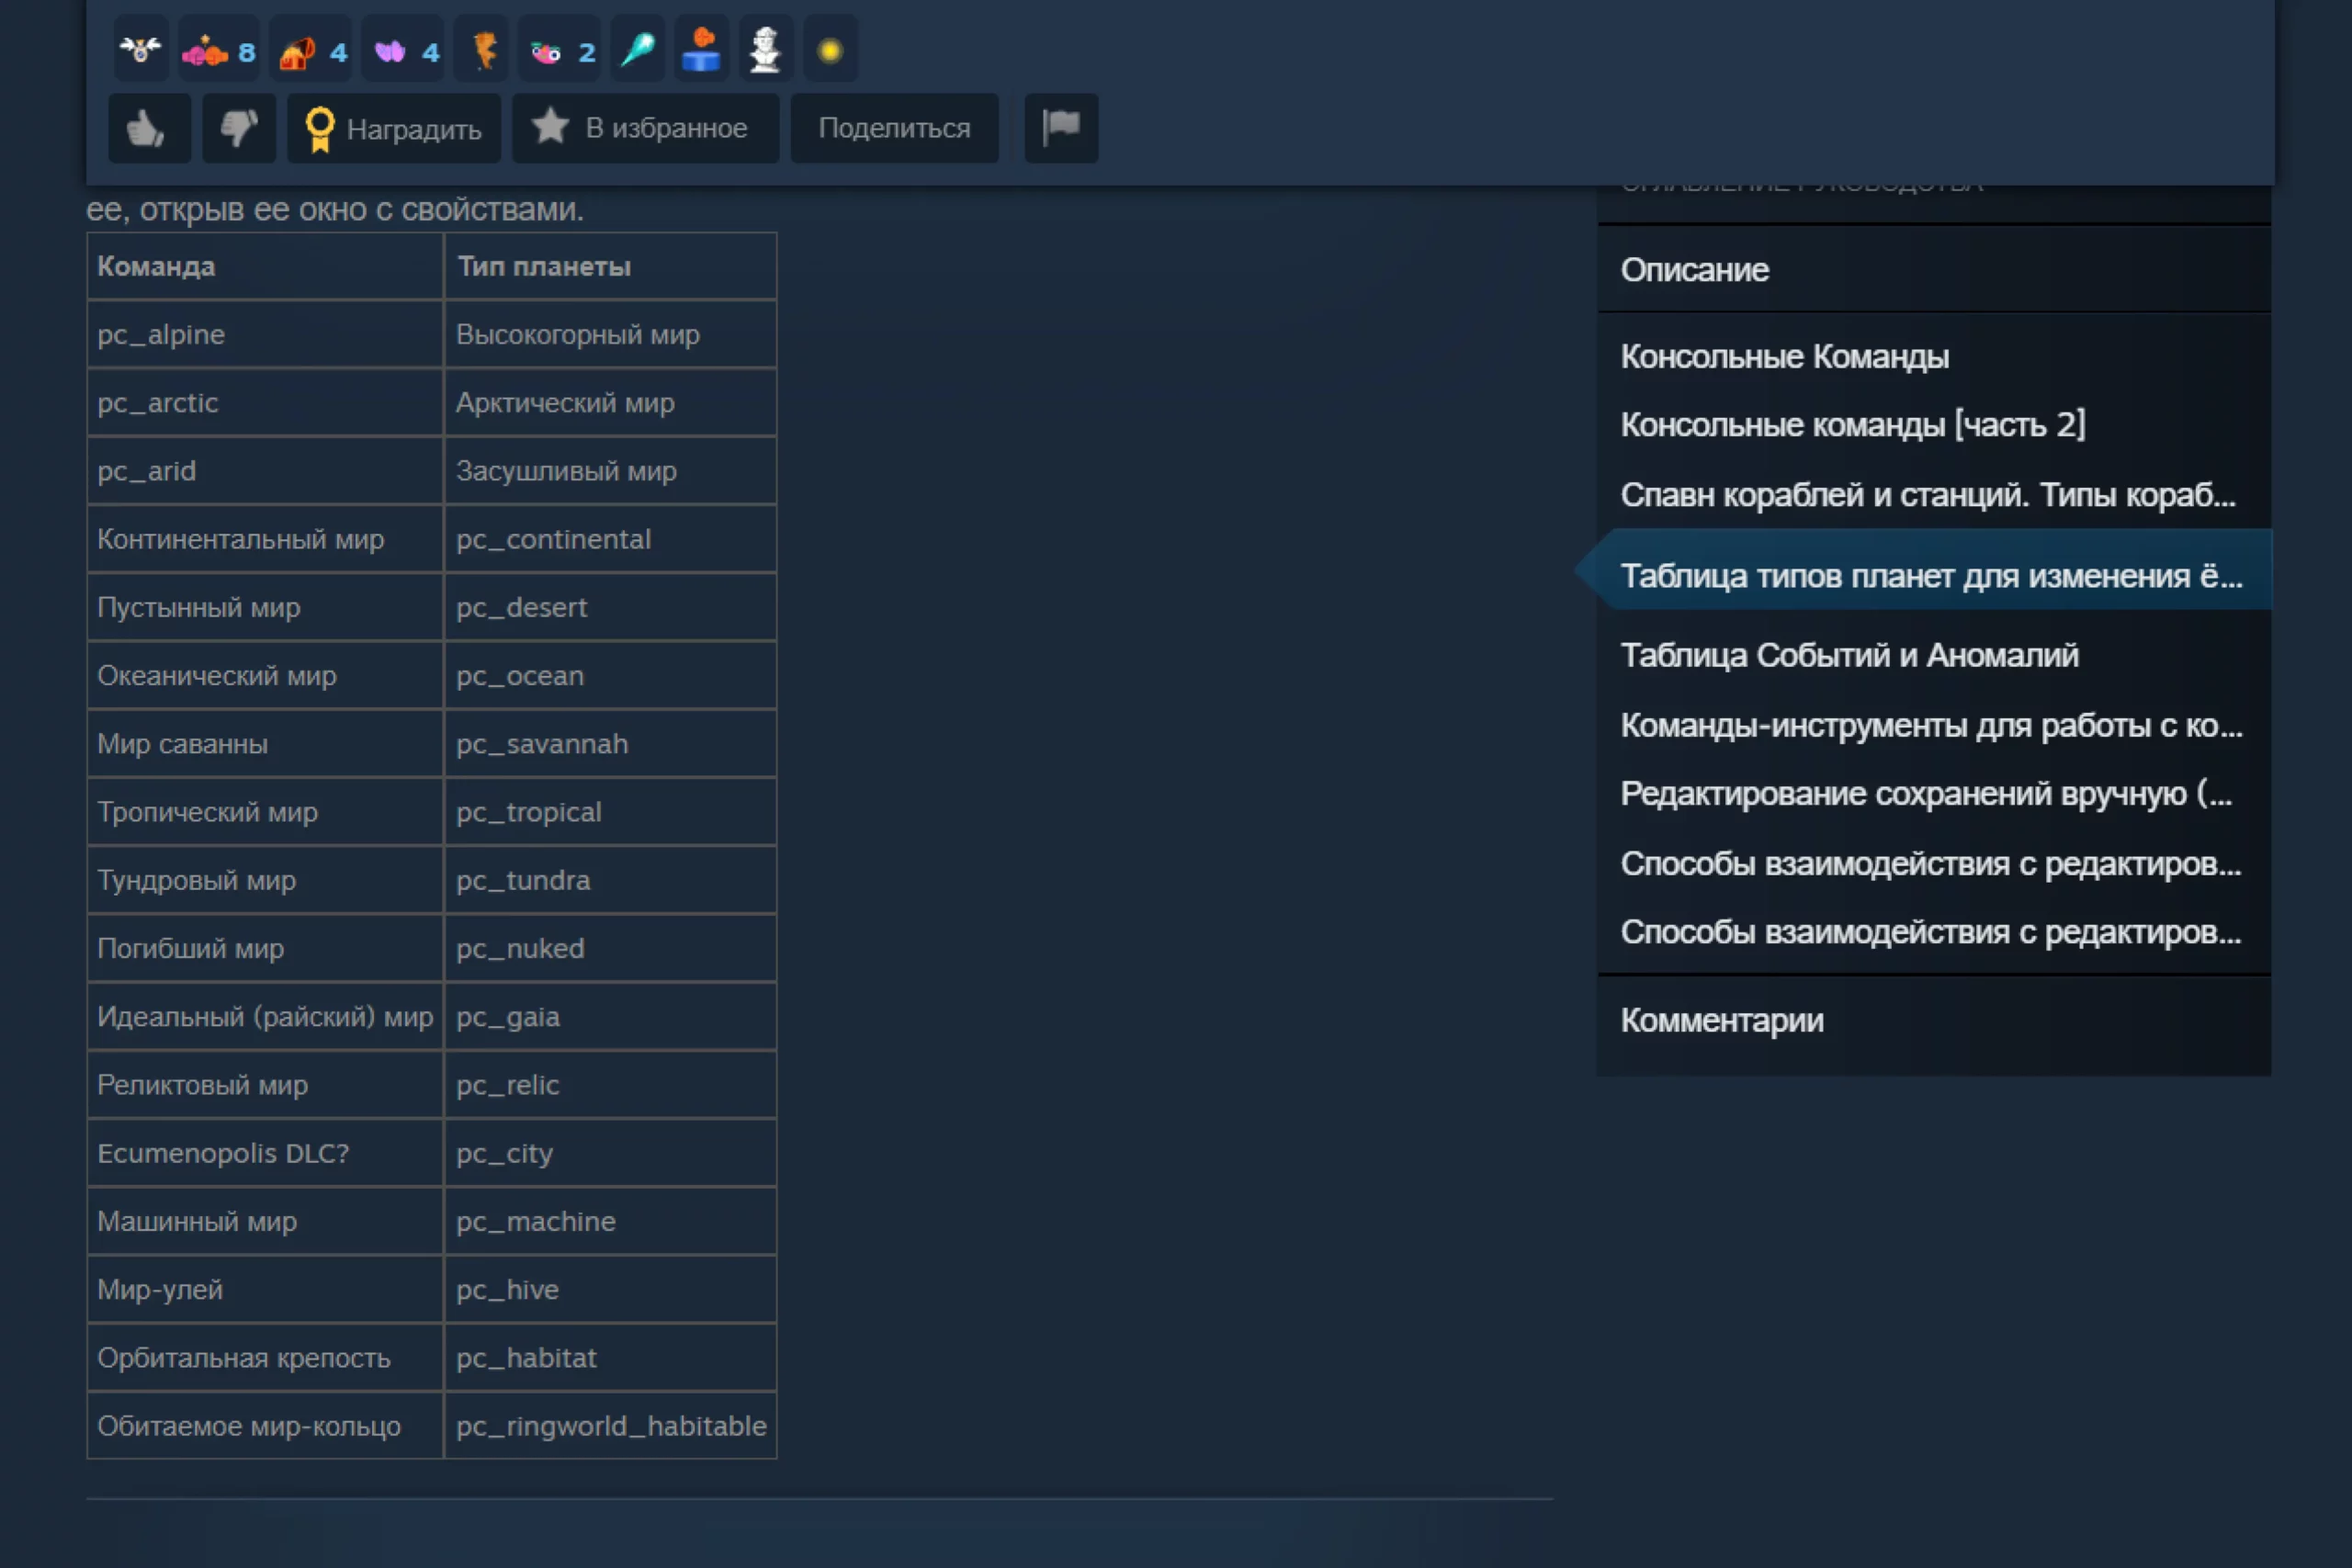
Task: Click the white marble bust award icon
Action: pos(765,50)
